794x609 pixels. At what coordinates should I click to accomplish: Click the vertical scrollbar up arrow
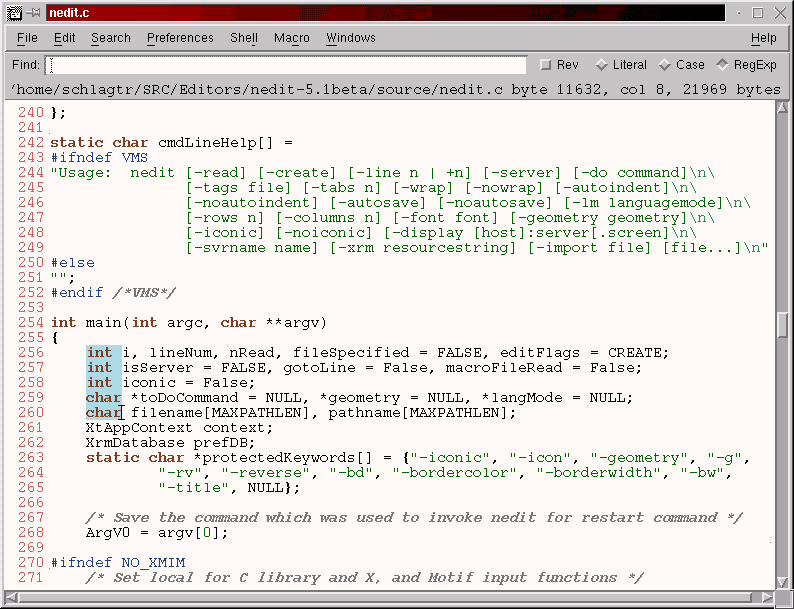pos(782,107)
